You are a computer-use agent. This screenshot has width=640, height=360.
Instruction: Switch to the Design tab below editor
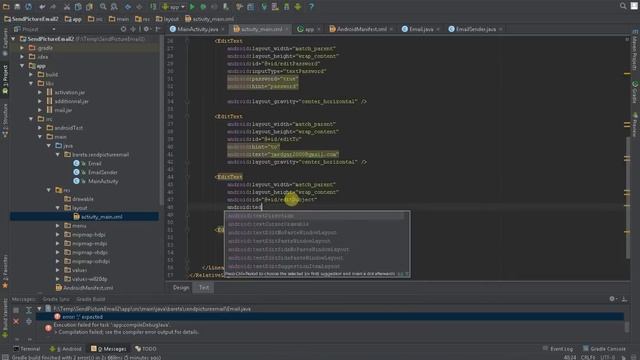(x=181, y=287)
